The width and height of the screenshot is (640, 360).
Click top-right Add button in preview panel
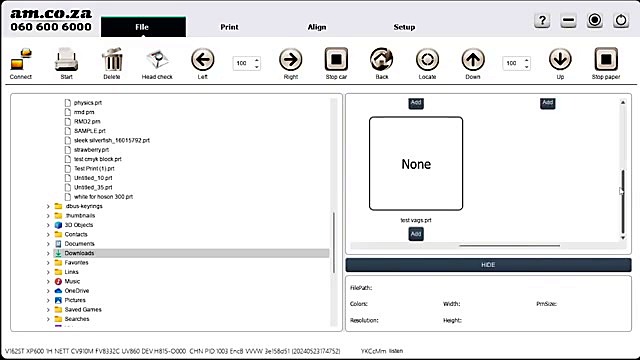[x=548, y=103]
